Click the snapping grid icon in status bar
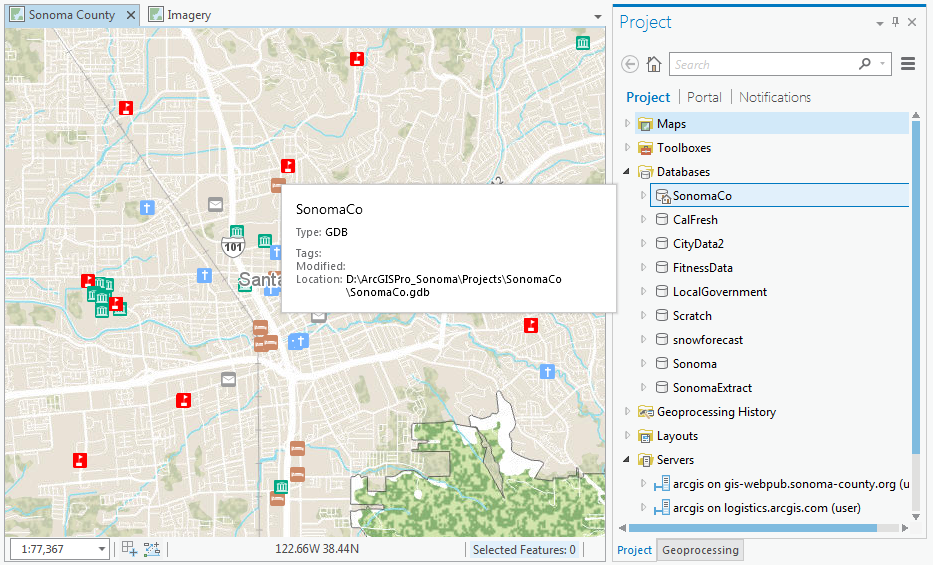Screen dimensions: 933x565 (x=129, y=548)
